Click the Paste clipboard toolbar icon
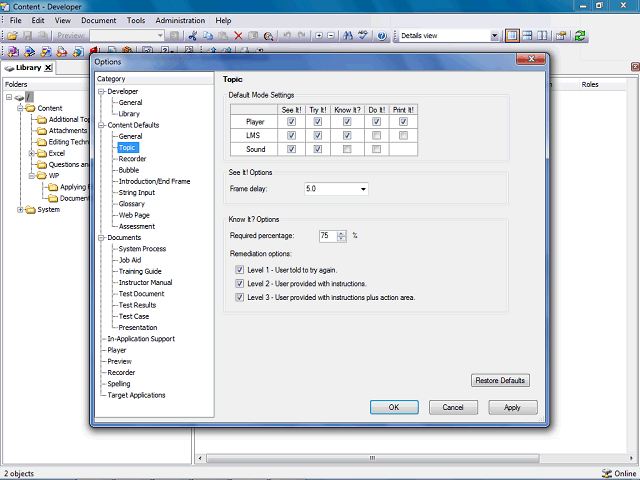640x480 pixels. click(223, 36)
